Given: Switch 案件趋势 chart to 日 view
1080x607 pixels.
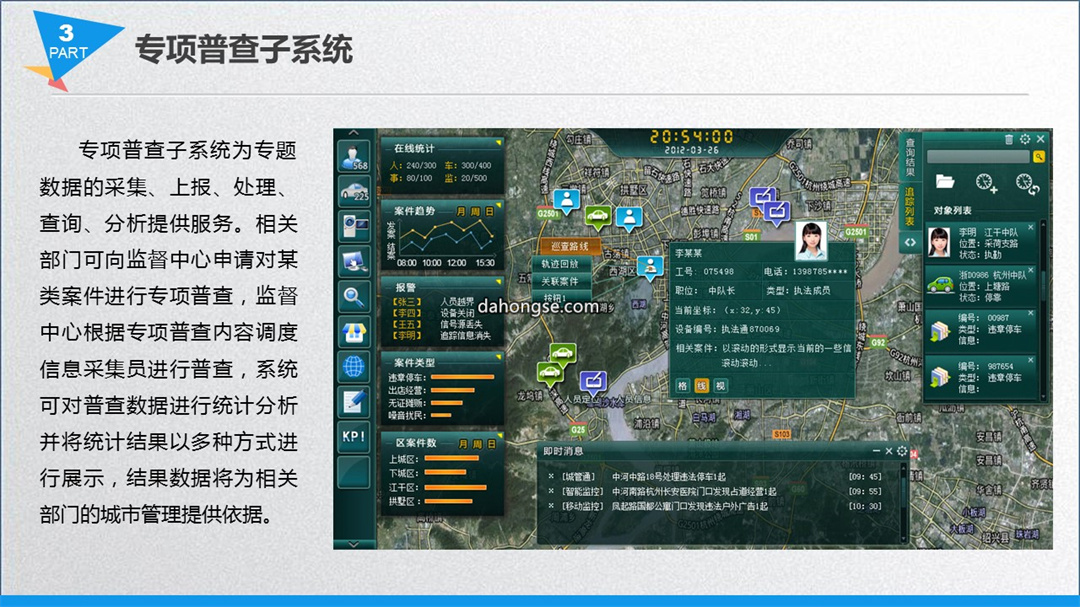Looking at the screenshot, I should tap(489, 212).
